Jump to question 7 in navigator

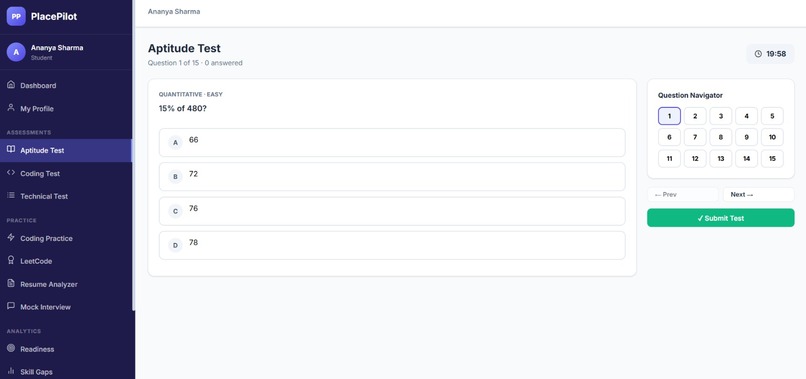pyautogui.click(x=695, y=137)
